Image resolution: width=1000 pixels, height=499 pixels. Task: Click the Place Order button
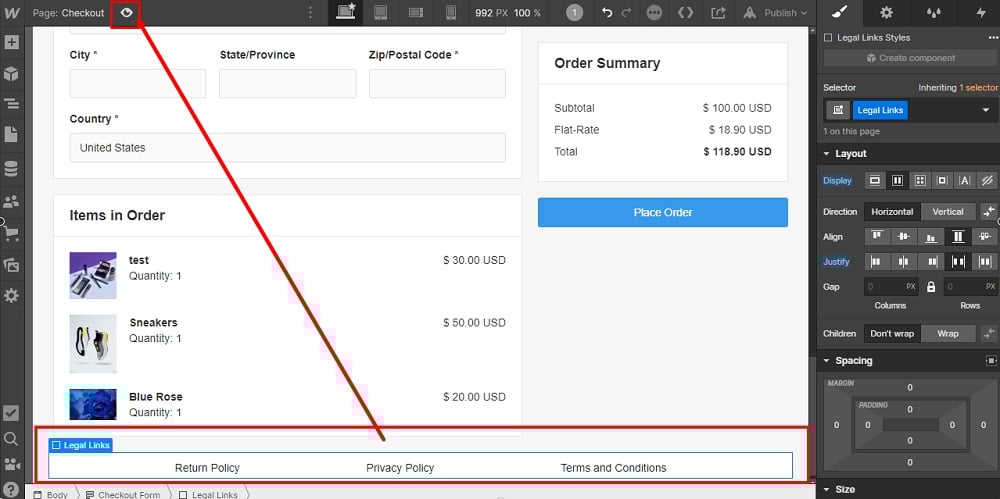pos(663,212)
